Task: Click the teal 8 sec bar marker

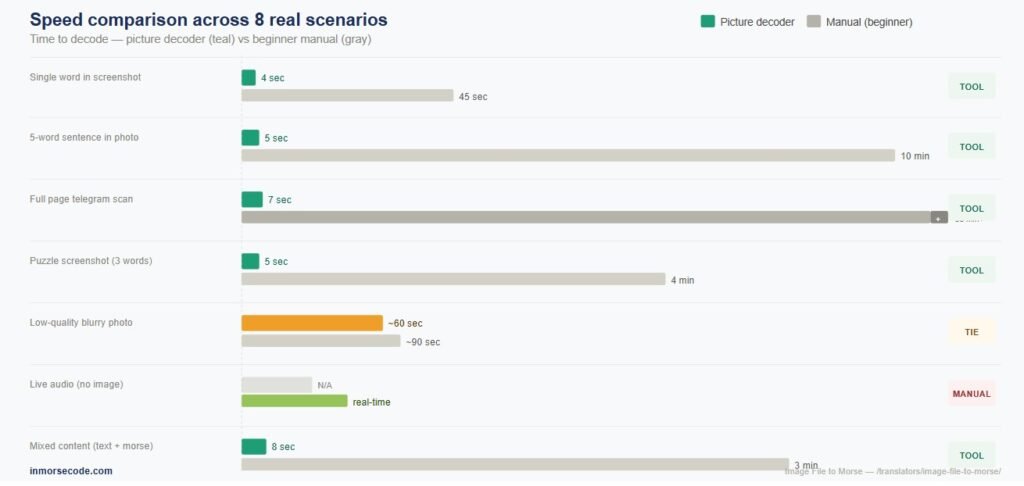Action: [254, 446]
